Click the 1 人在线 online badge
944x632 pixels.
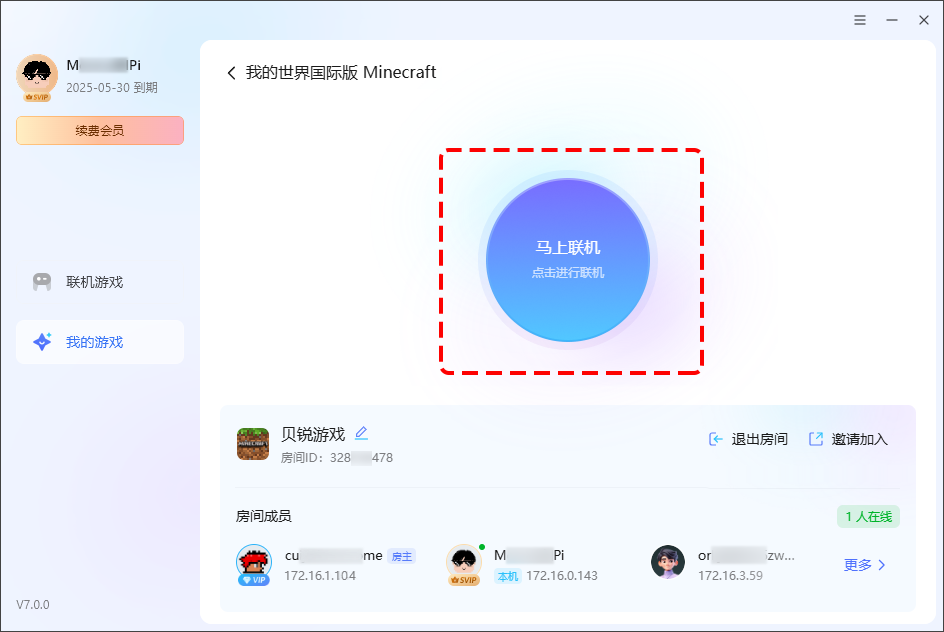[x=868, y=516]
